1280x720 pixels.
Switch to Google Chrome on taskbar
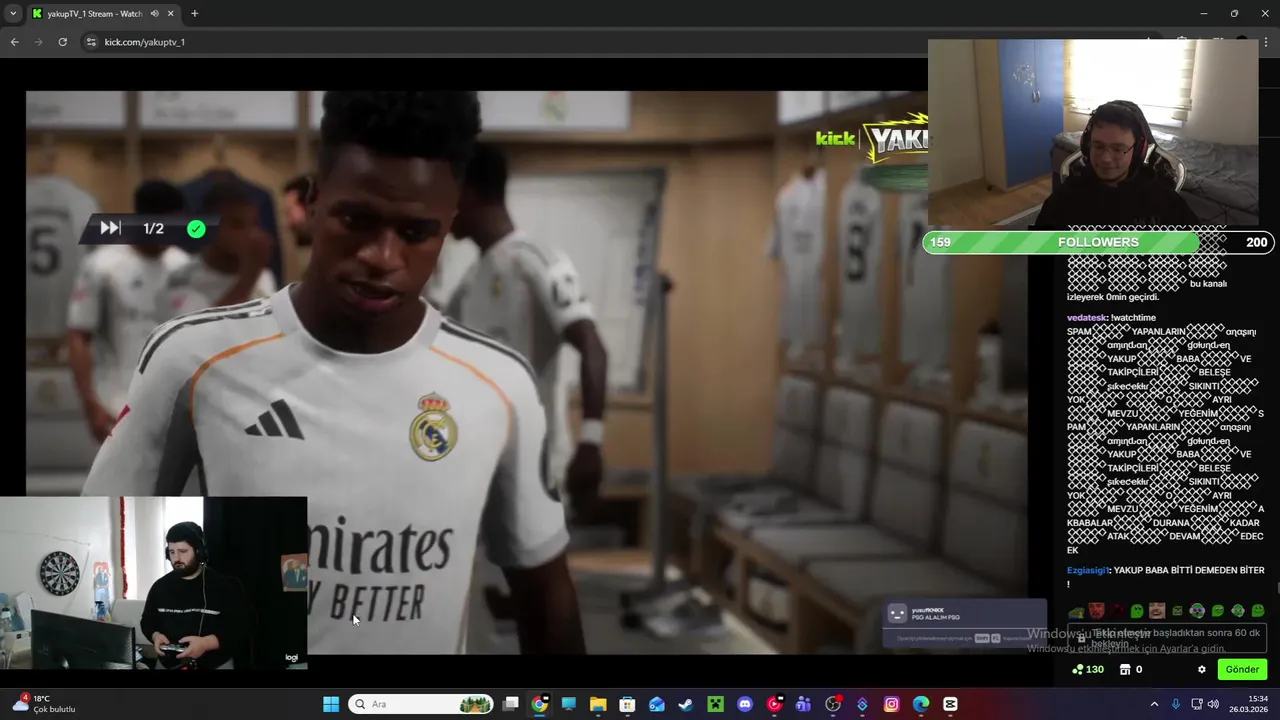click(x=539, y=704)
